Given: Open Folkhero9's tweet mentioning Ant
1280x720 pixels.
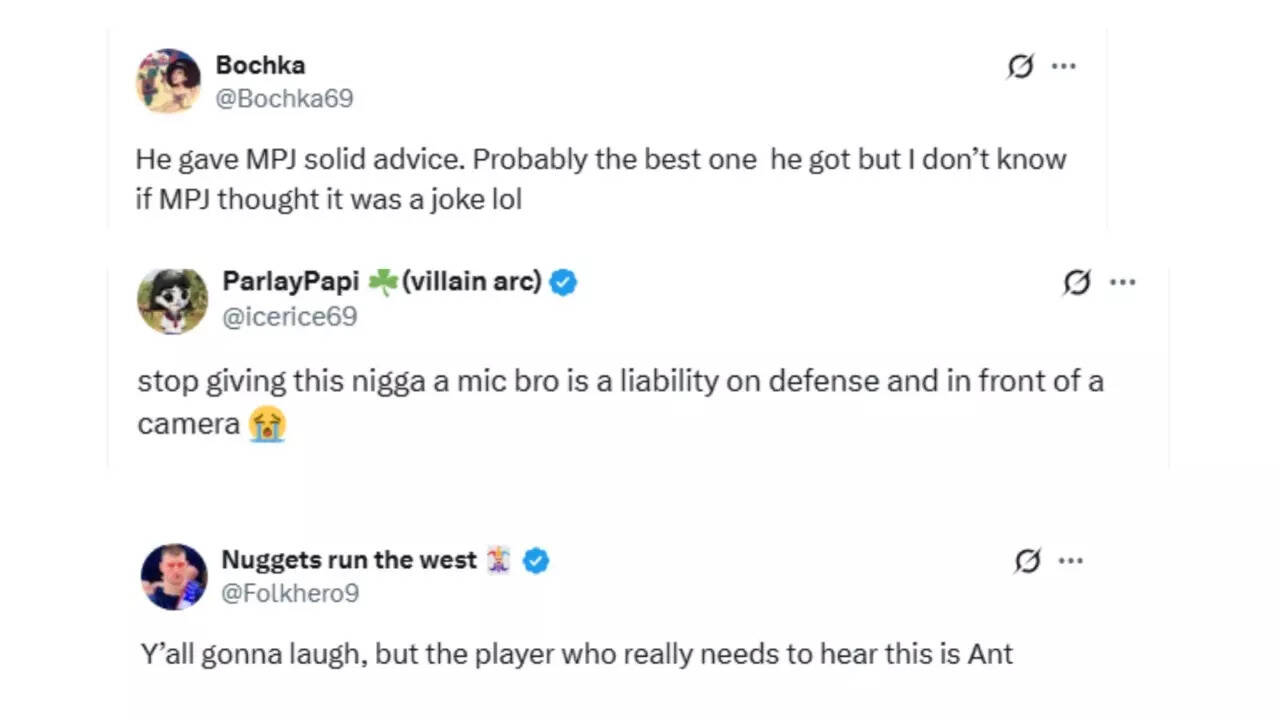Looking at the screenshot, I should tap(574, 653).
